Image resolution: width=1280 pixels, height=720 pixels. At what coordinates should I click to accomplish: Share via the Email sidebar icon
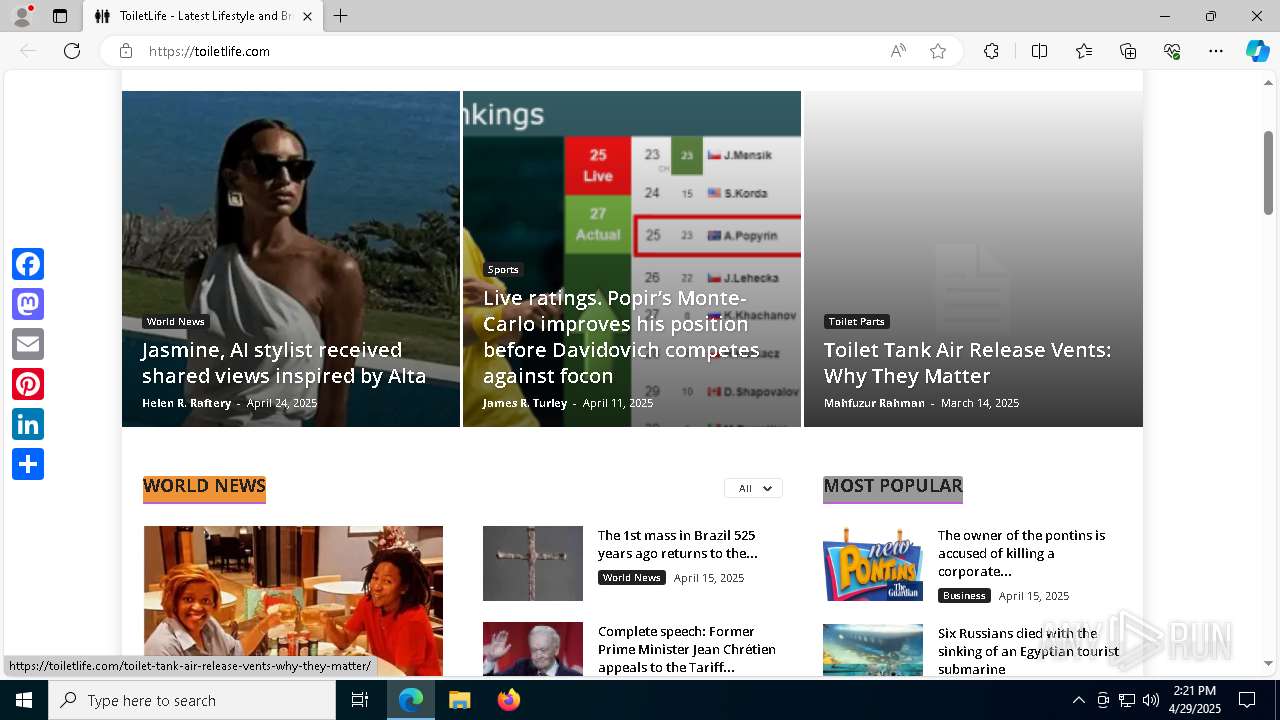point(28,344)
